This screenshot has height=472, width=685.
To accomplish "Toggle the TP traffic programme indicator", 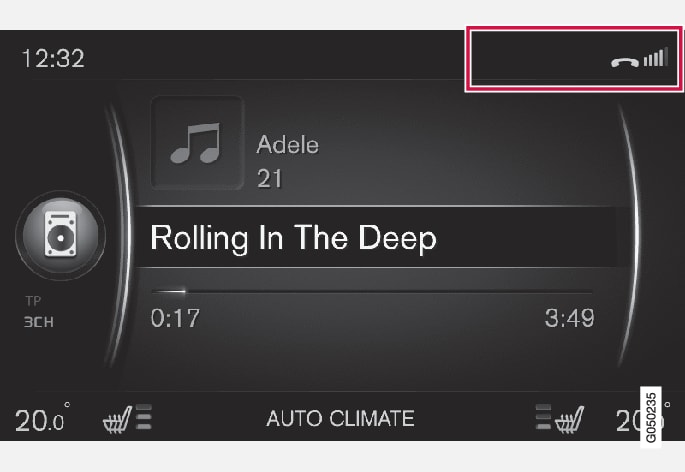I will [33, 300].
